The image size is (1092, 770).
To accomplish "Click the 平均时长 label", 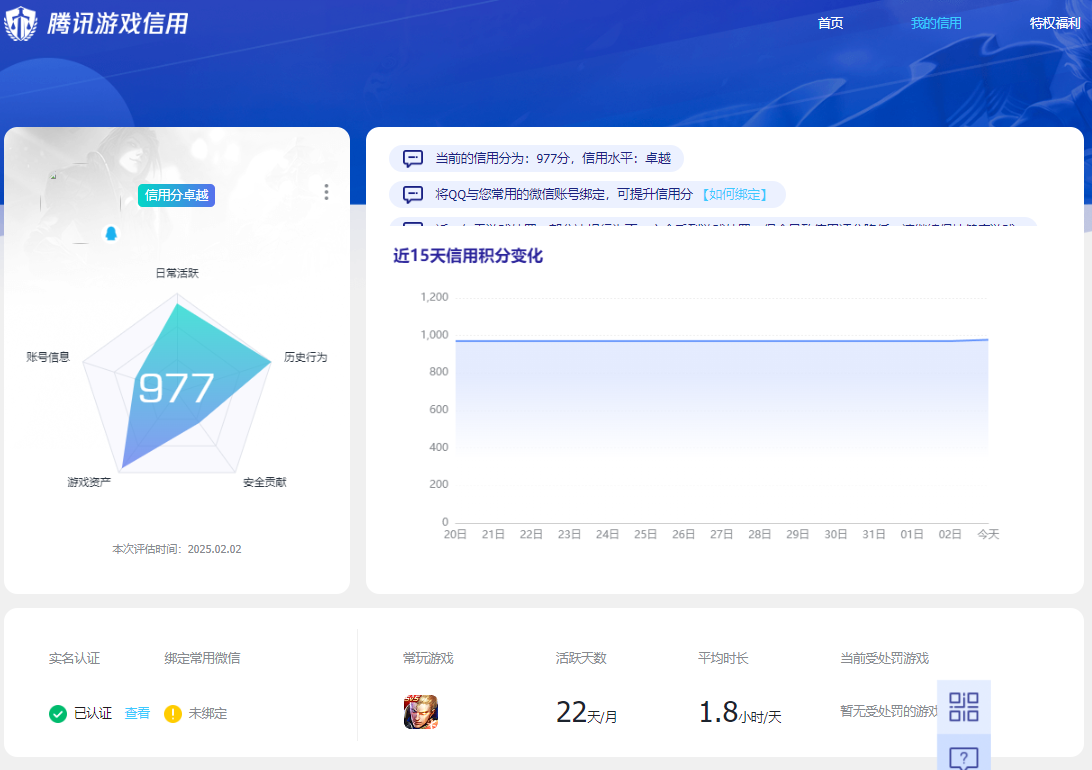I will point(724,658).
